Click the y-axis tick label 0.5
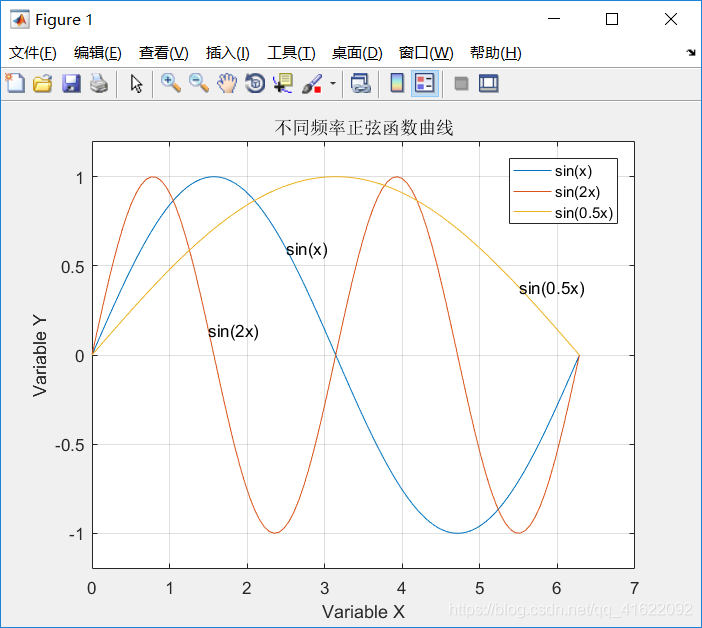 tap(73, 267)
